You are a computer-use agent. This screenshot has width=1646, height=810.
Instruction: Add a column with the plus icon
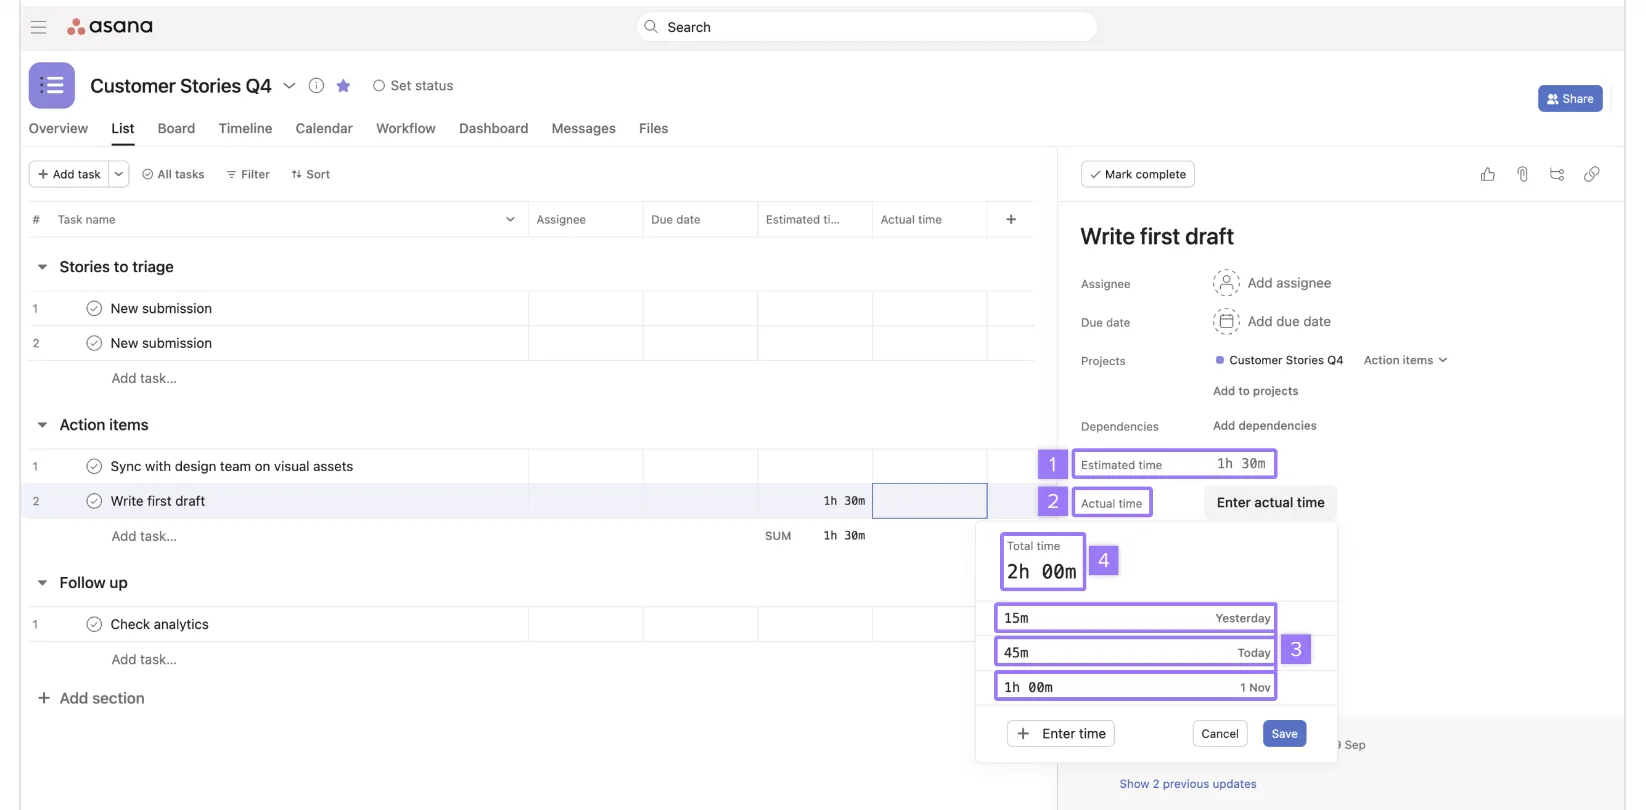click(1011, 219)
